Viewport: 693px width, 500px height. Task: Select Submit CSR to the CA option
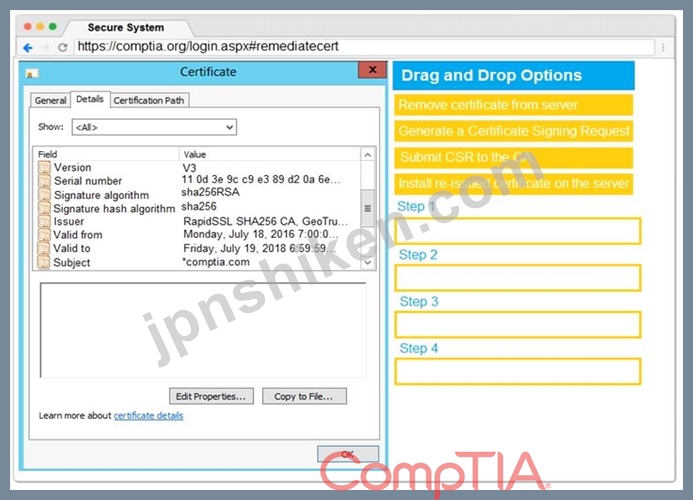tap(514, 157)
